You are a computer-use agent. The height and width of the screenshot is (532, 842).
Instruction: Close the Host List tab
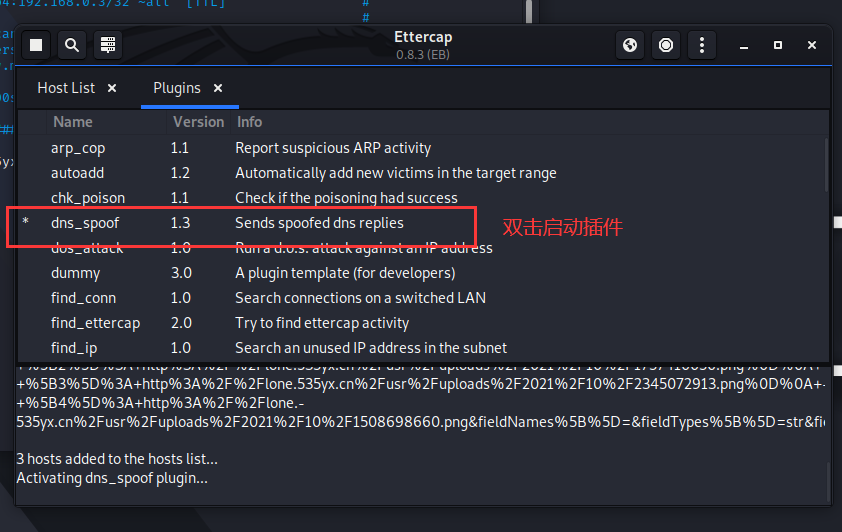pyautogui.click(x=112, y=88)
